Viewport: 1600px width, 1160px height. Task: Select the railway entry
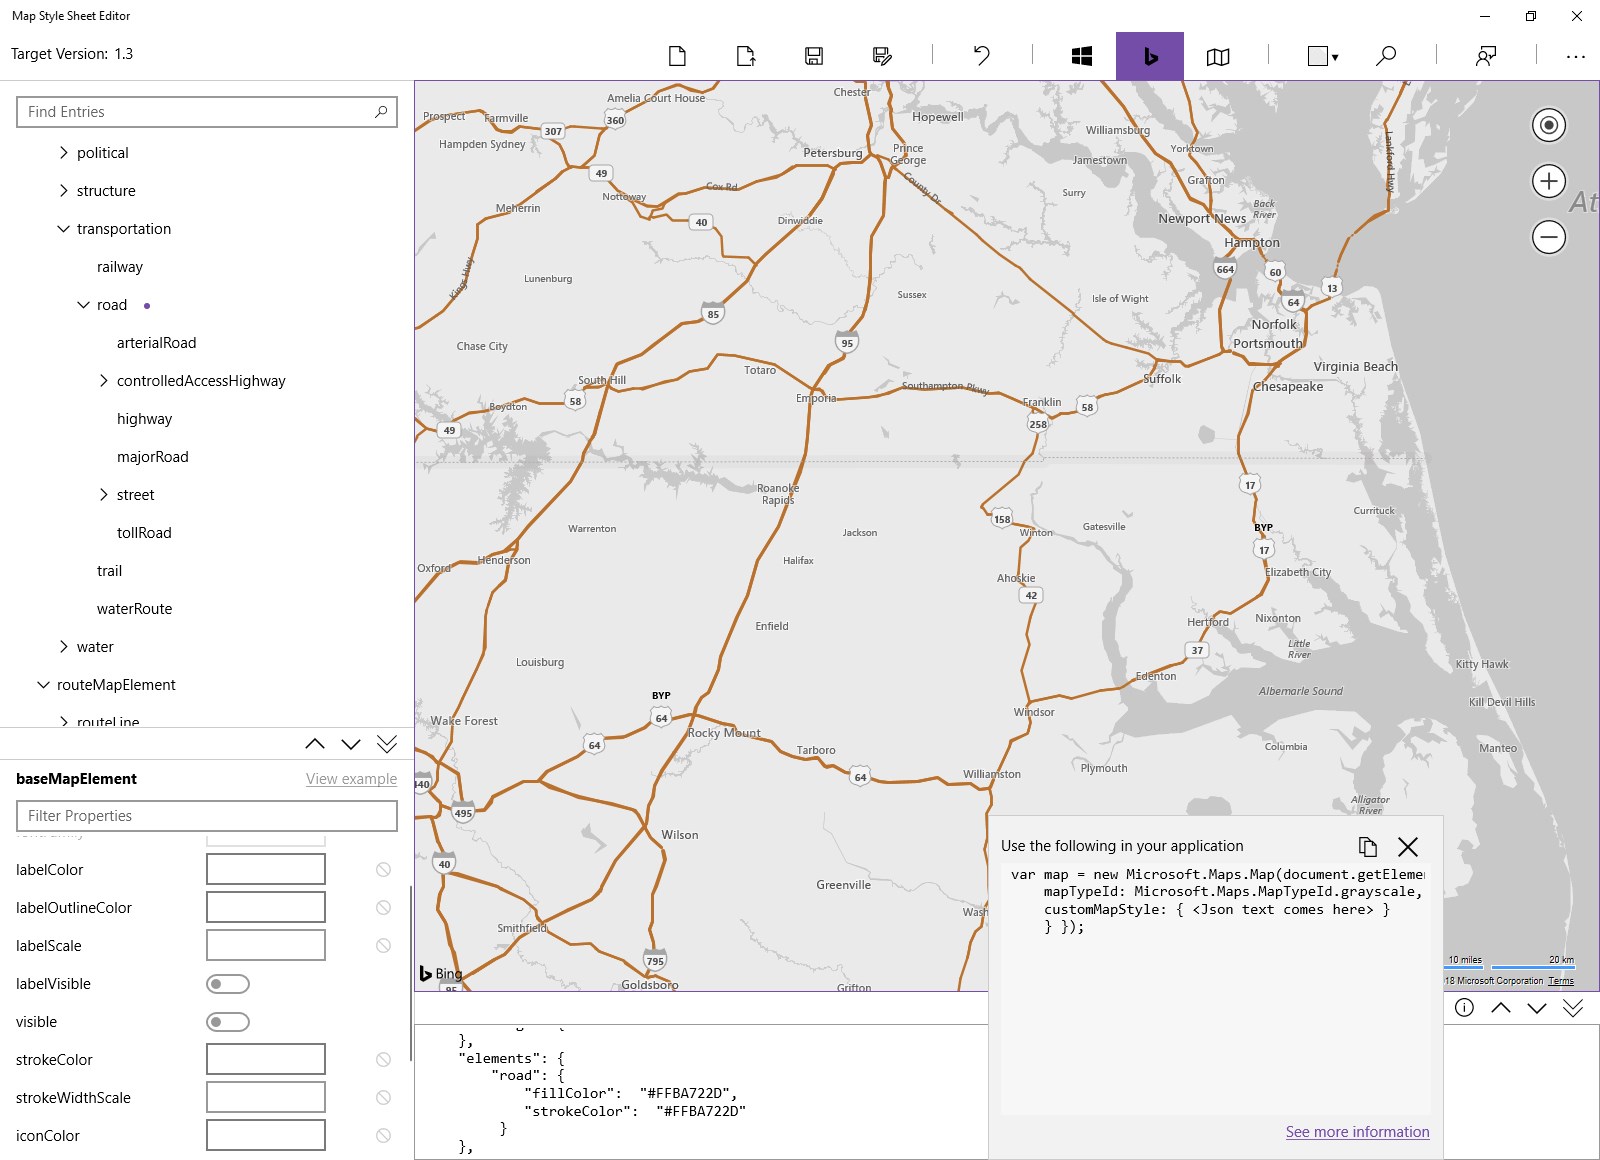[x=120, y=267]
